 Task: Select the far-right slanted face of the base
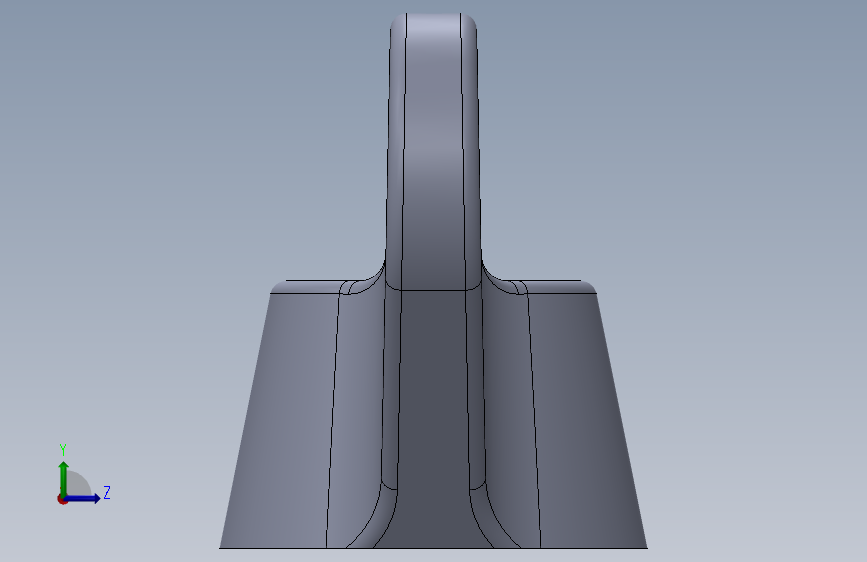[586, 420]
